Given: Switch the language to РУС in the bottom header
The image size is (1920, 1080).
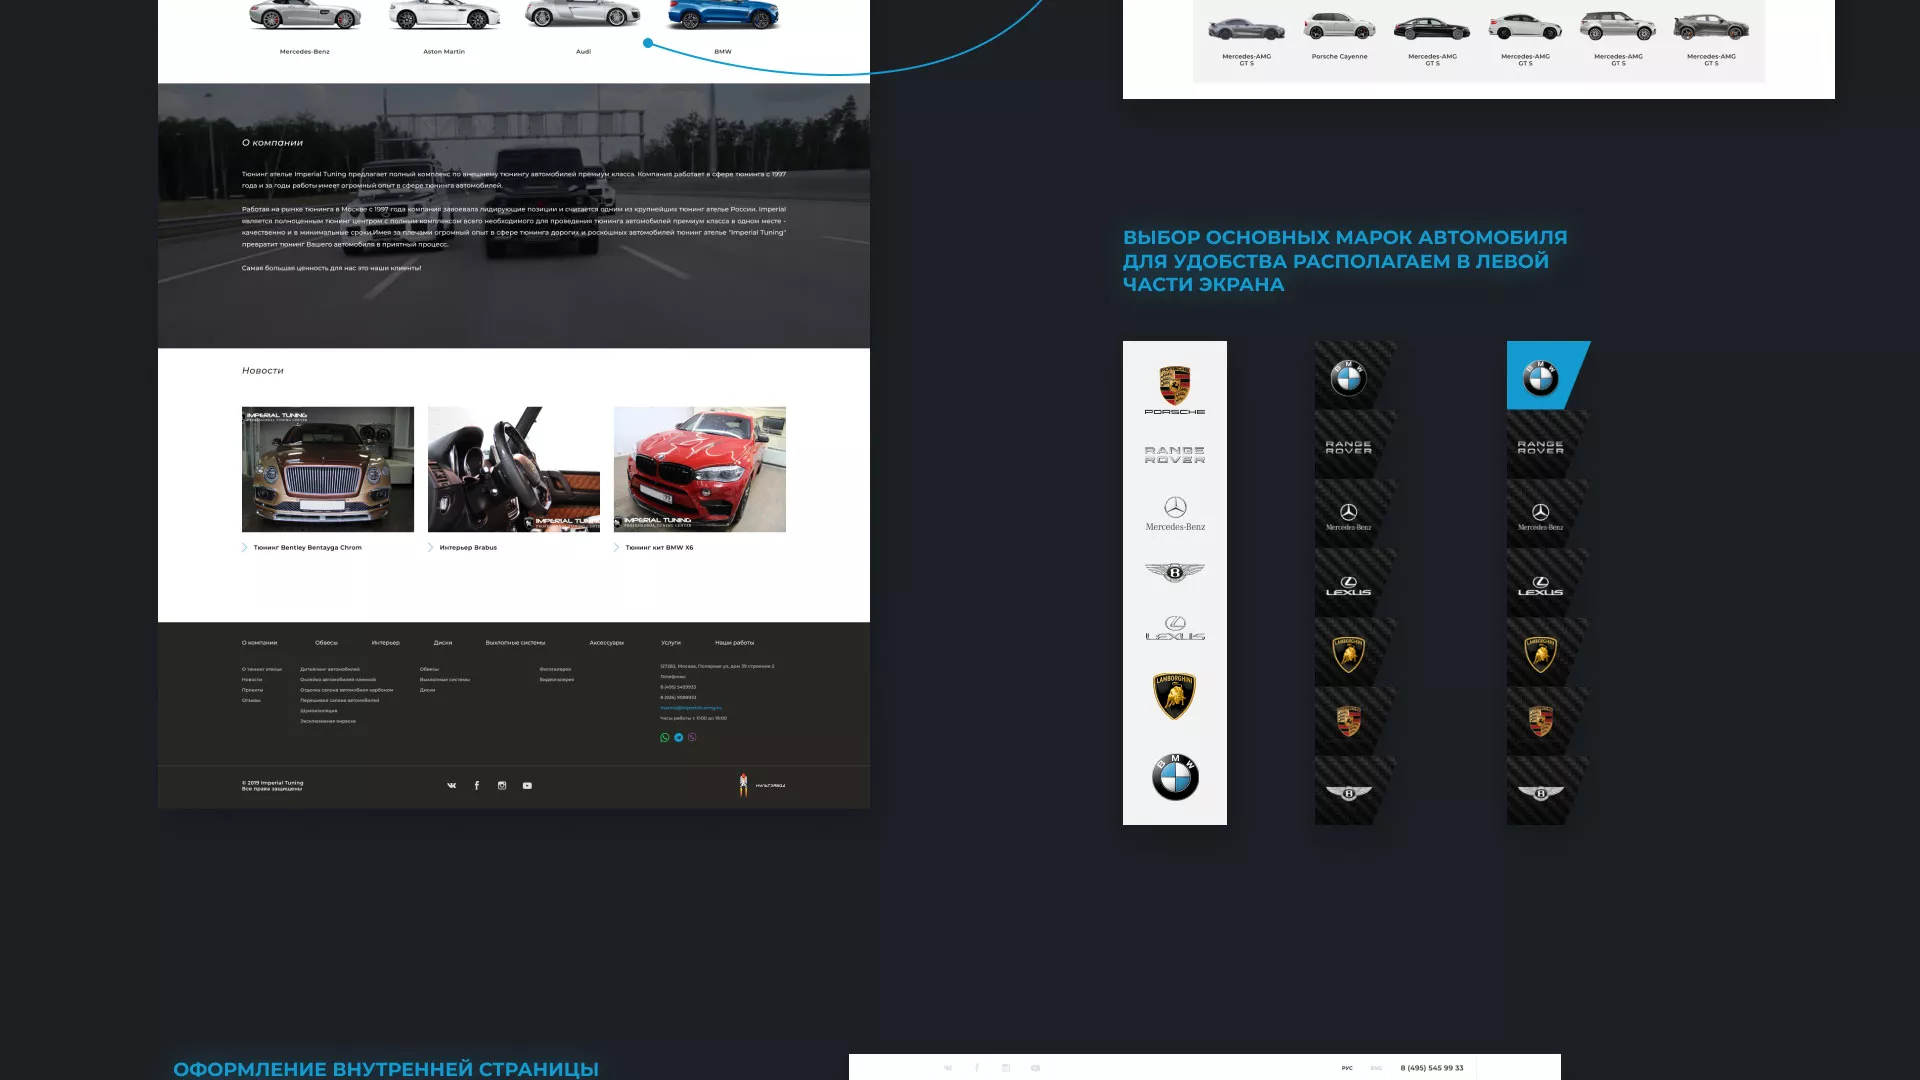Looking at the screenshot, I should pos(1347,1068).
